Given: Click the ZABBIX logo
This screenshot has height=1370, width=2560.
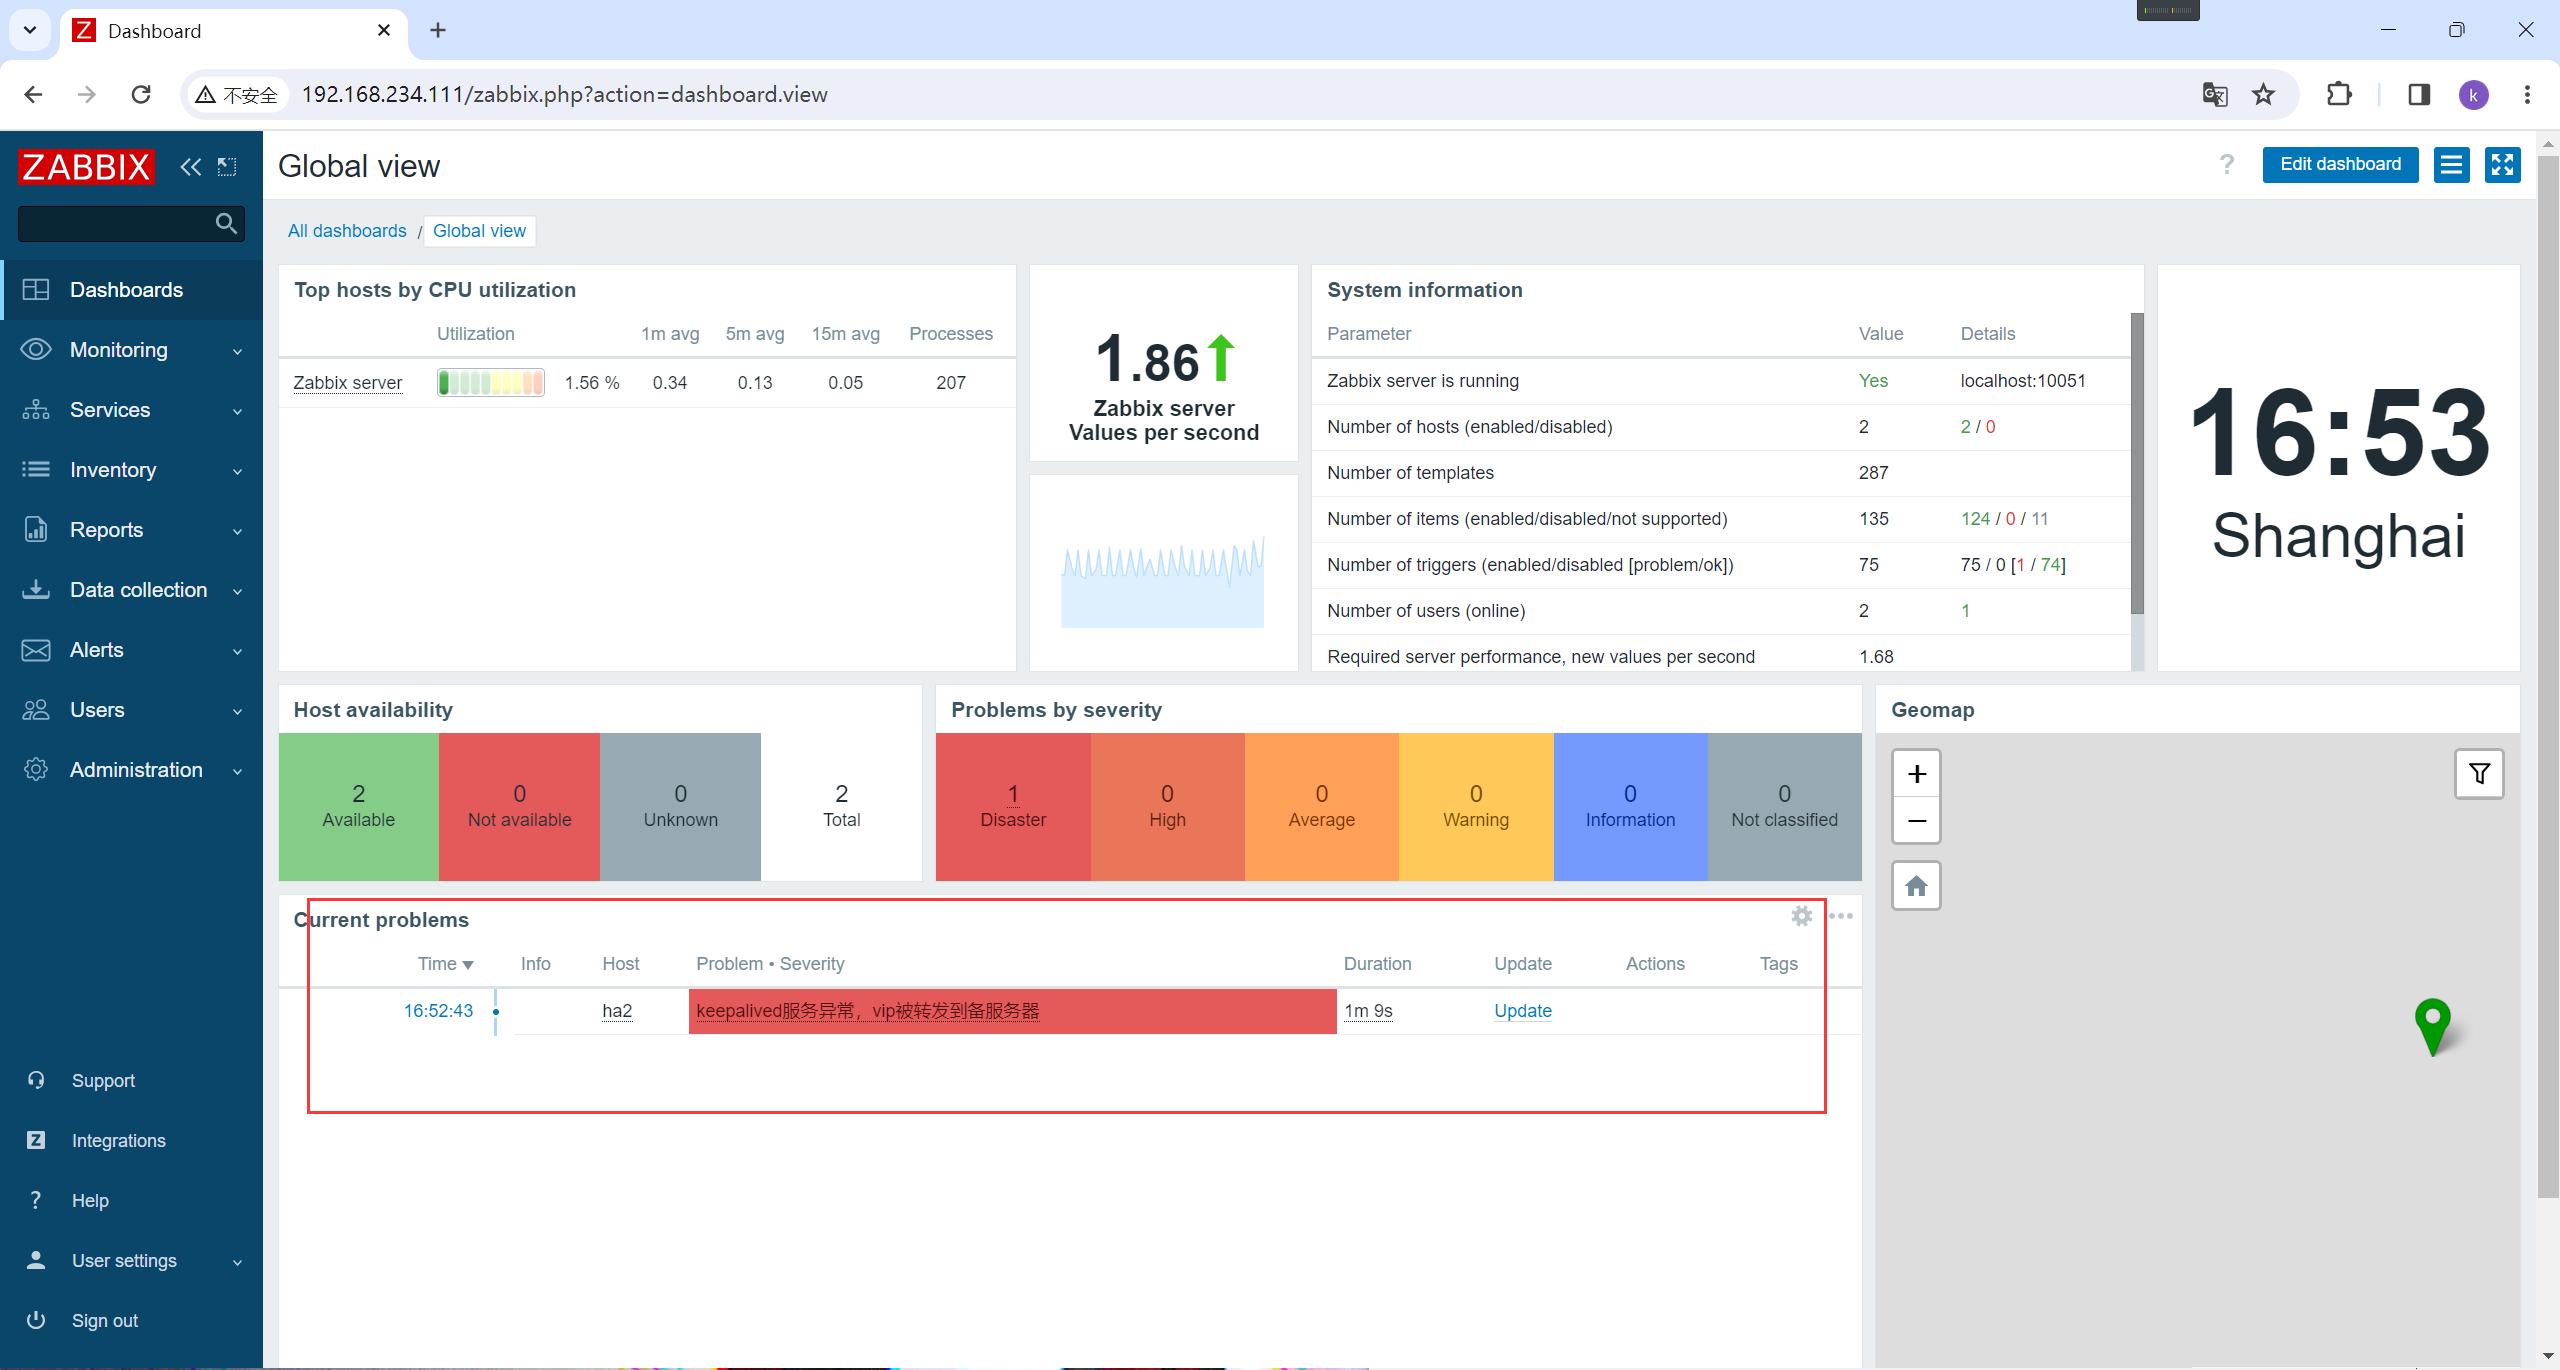Looking at the screenshot, I should pyautogui.click(x=87, y=167).
